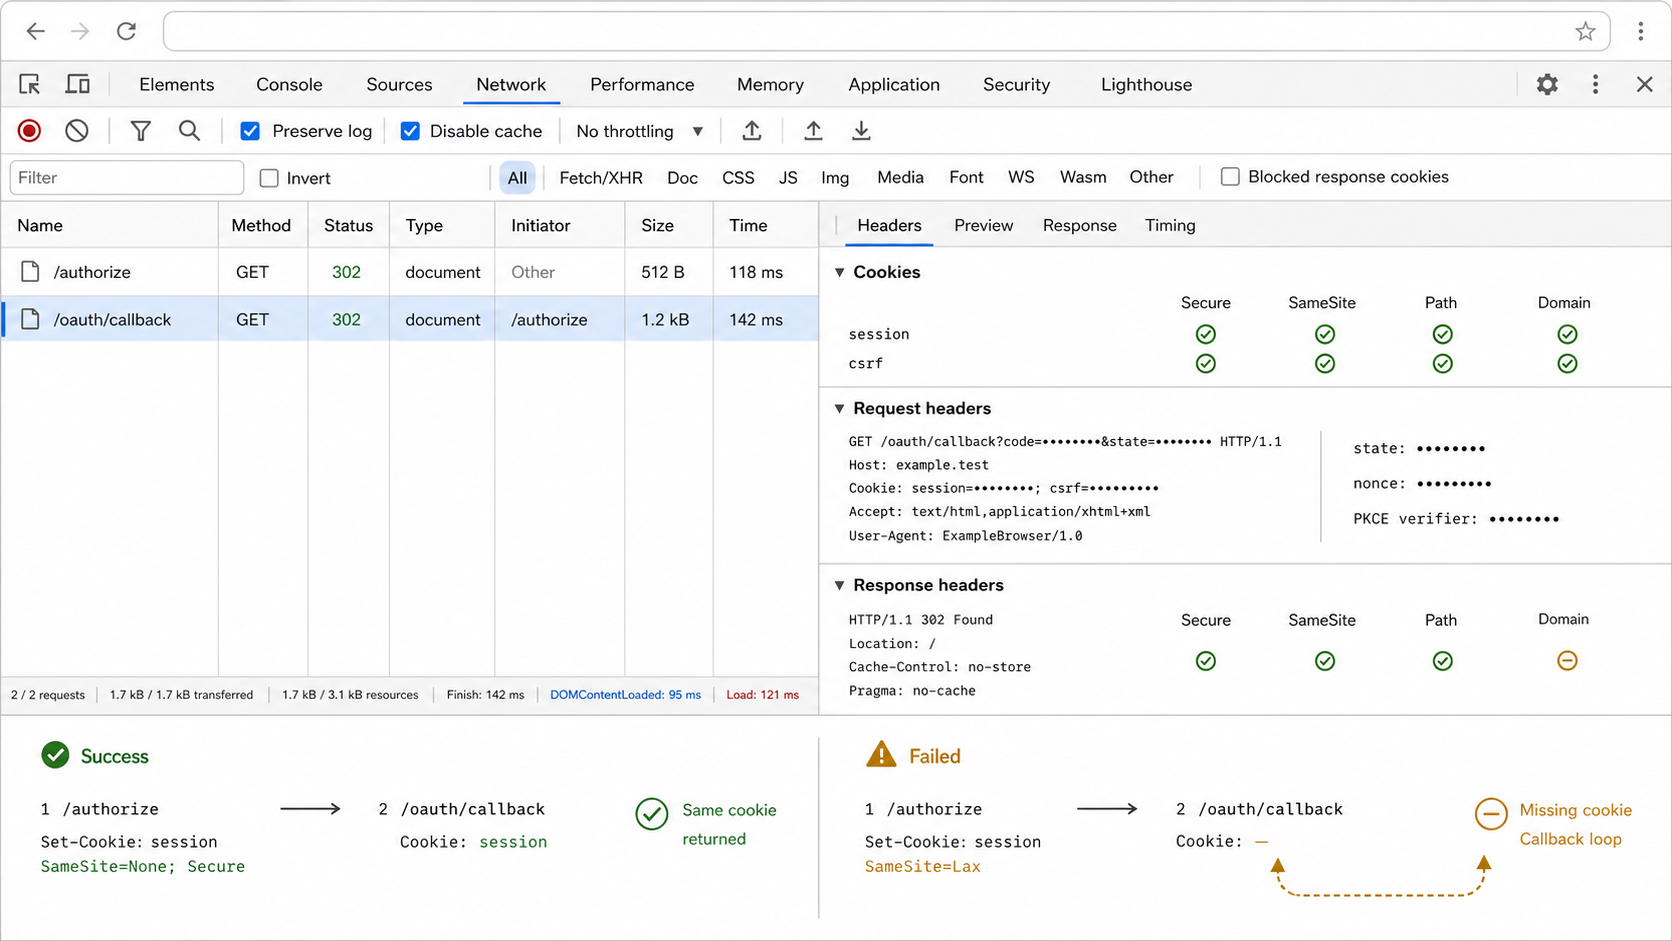
Task: Click the browser forward arrow
Action: [80, 31]
